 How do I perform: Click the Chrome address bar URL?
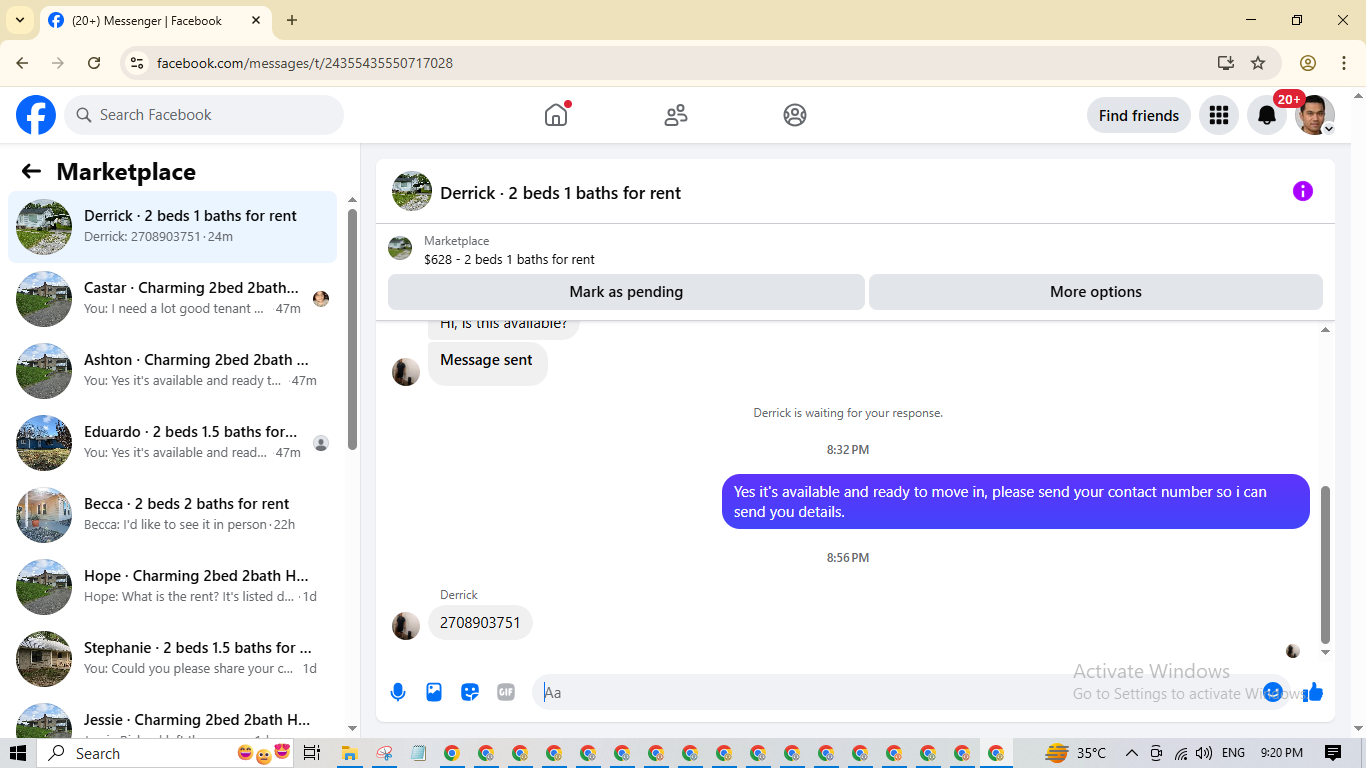click(x=305, y=63)
